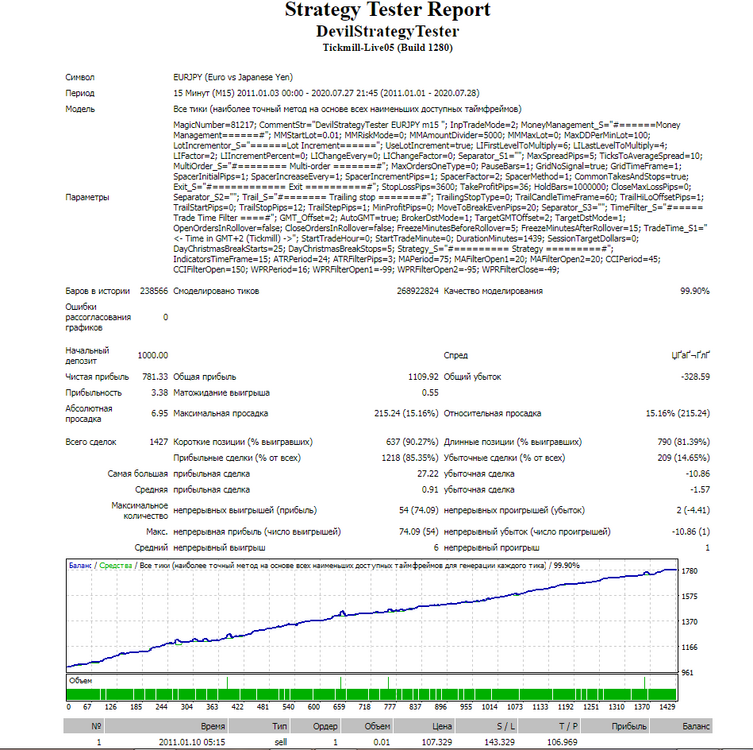Click the net profit value 781.33
Viewport: 753px width, 750px height.
pos(155,377)
